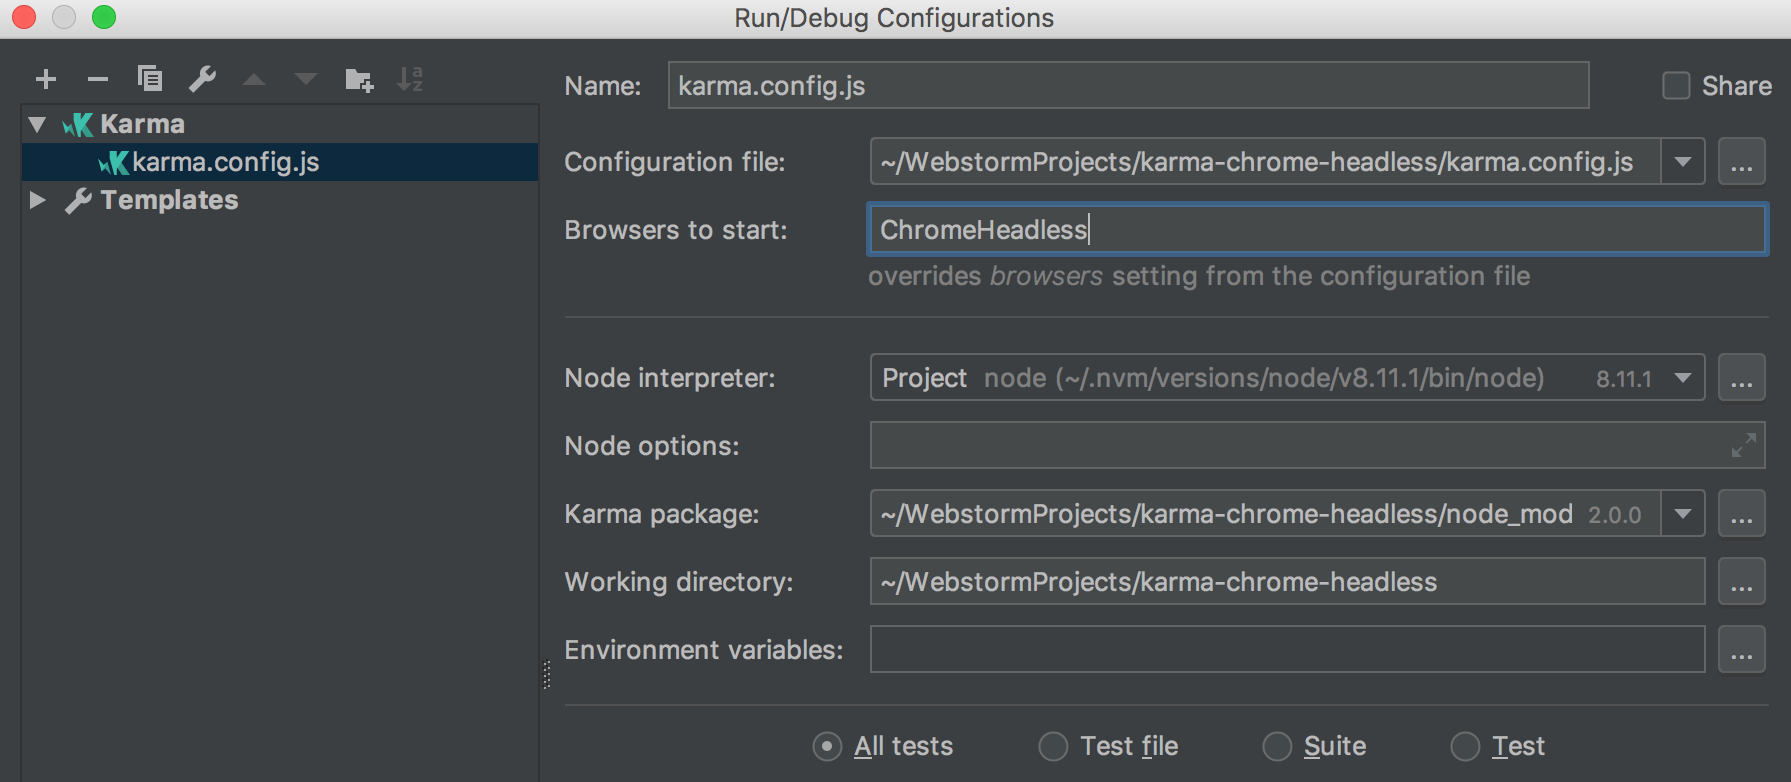This screenshot has width=1791, height=782.
Task: Open the Node interpreter dropdown arrow
Action: 1683,378
